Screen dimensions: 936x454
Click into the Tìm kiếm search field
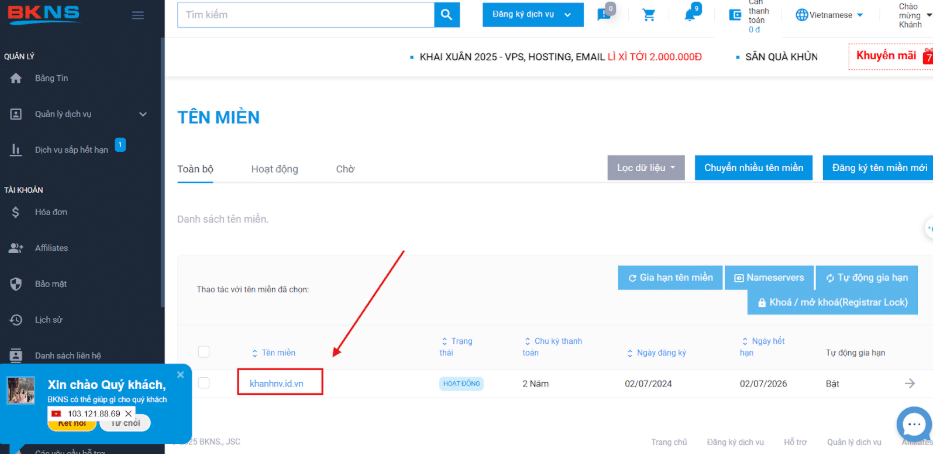click(306, 15)
